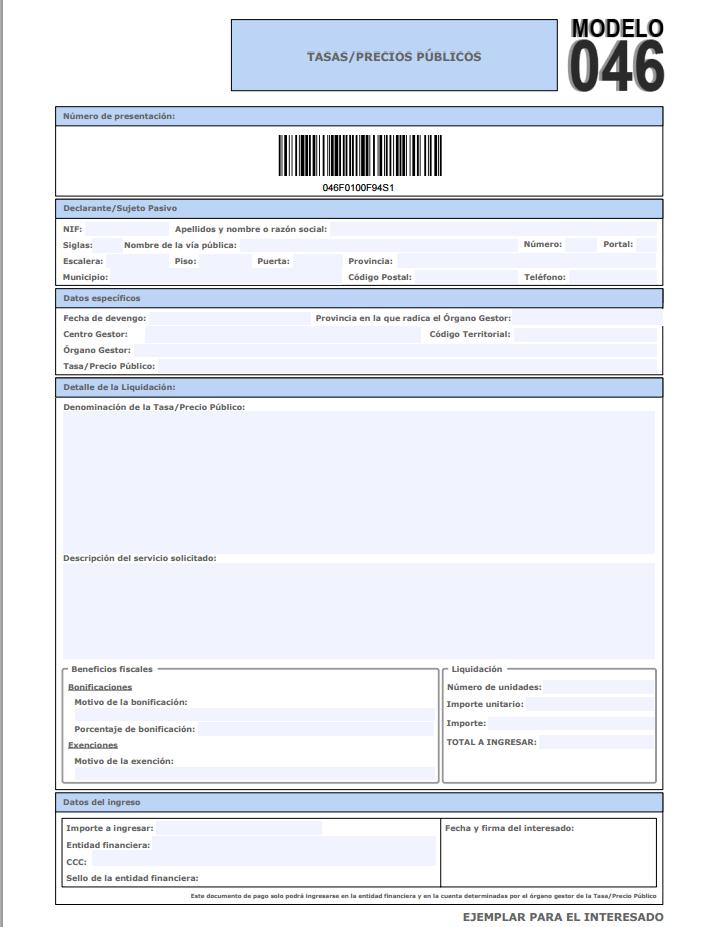Viewport: 714px width, 927px height.
Task: Click the Entidad financiera input field
Action: point(294,845)
